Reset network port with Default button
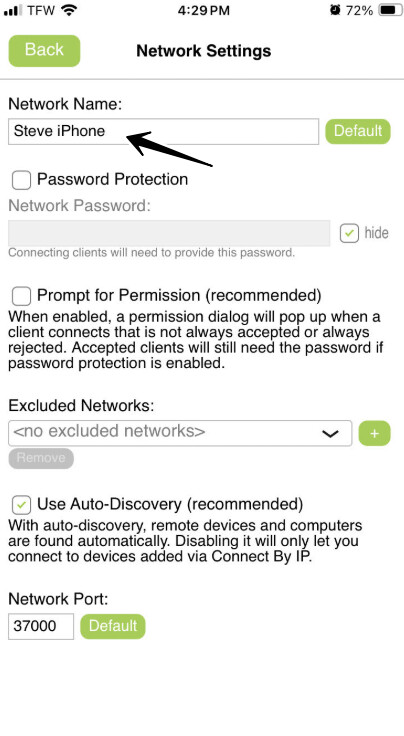The width and height of the screenshot is (404, 736). (x=113, y=626)
